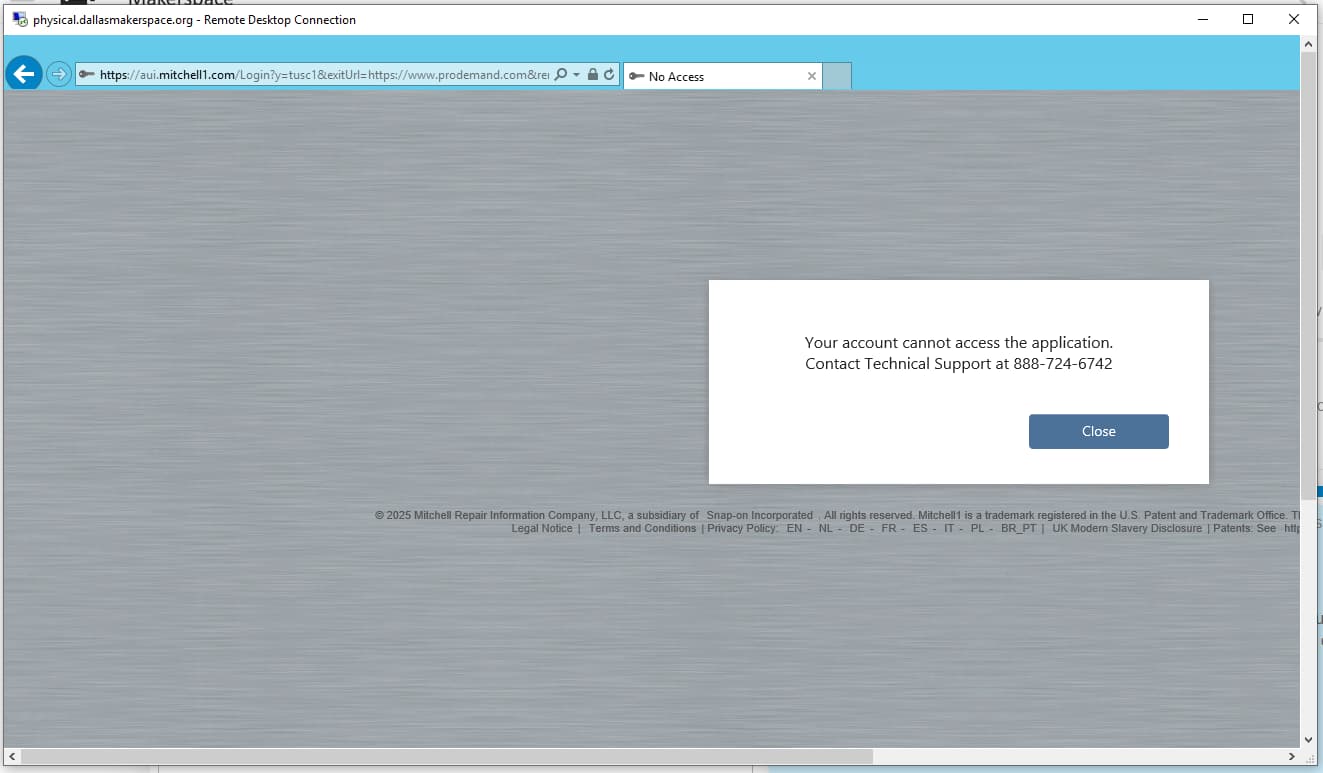Screen dimensions: 1323x773
Task: Open the Legal Notice link
Action: click(x=541, y=528)
